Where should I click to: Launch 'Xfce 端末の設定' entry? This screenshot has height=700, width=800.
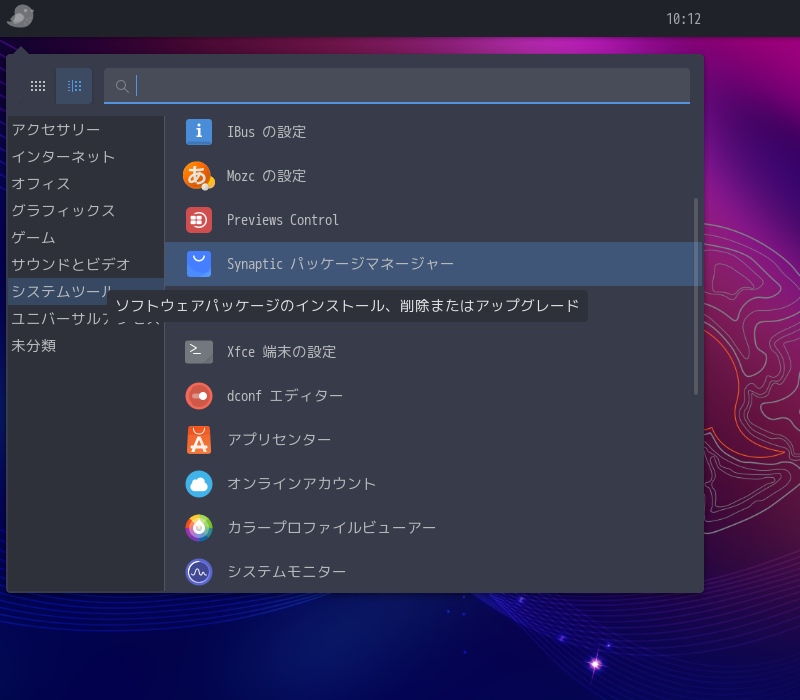pos(433,352)
